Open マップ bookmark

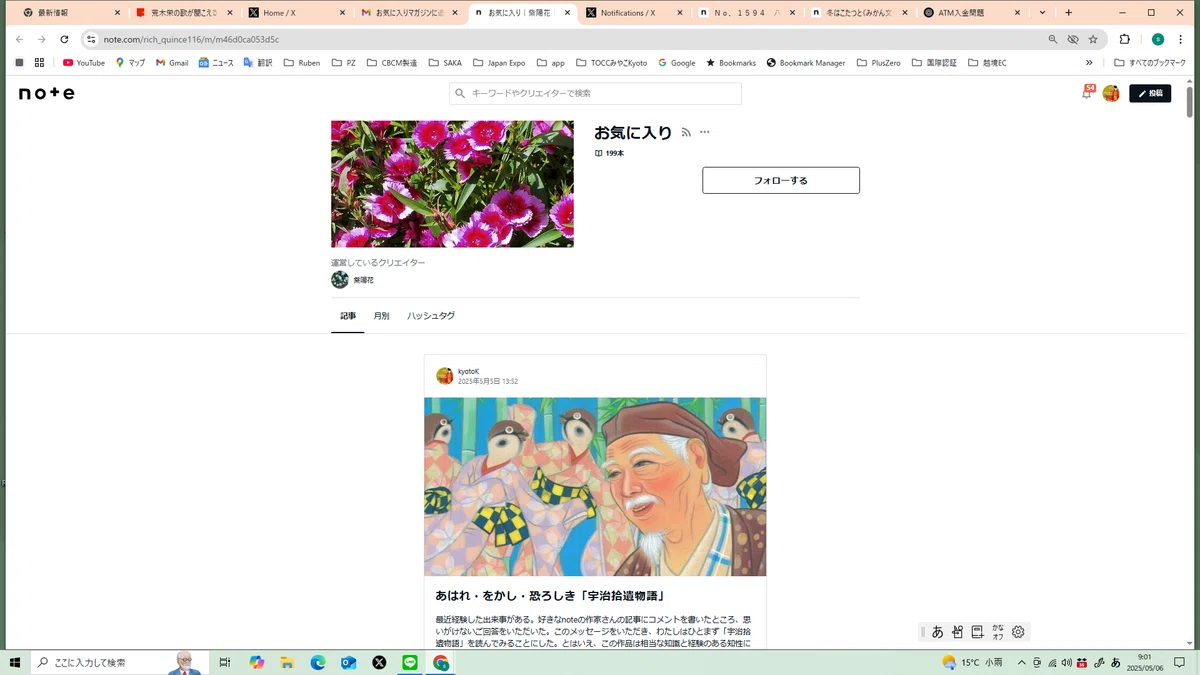[130, 62]
